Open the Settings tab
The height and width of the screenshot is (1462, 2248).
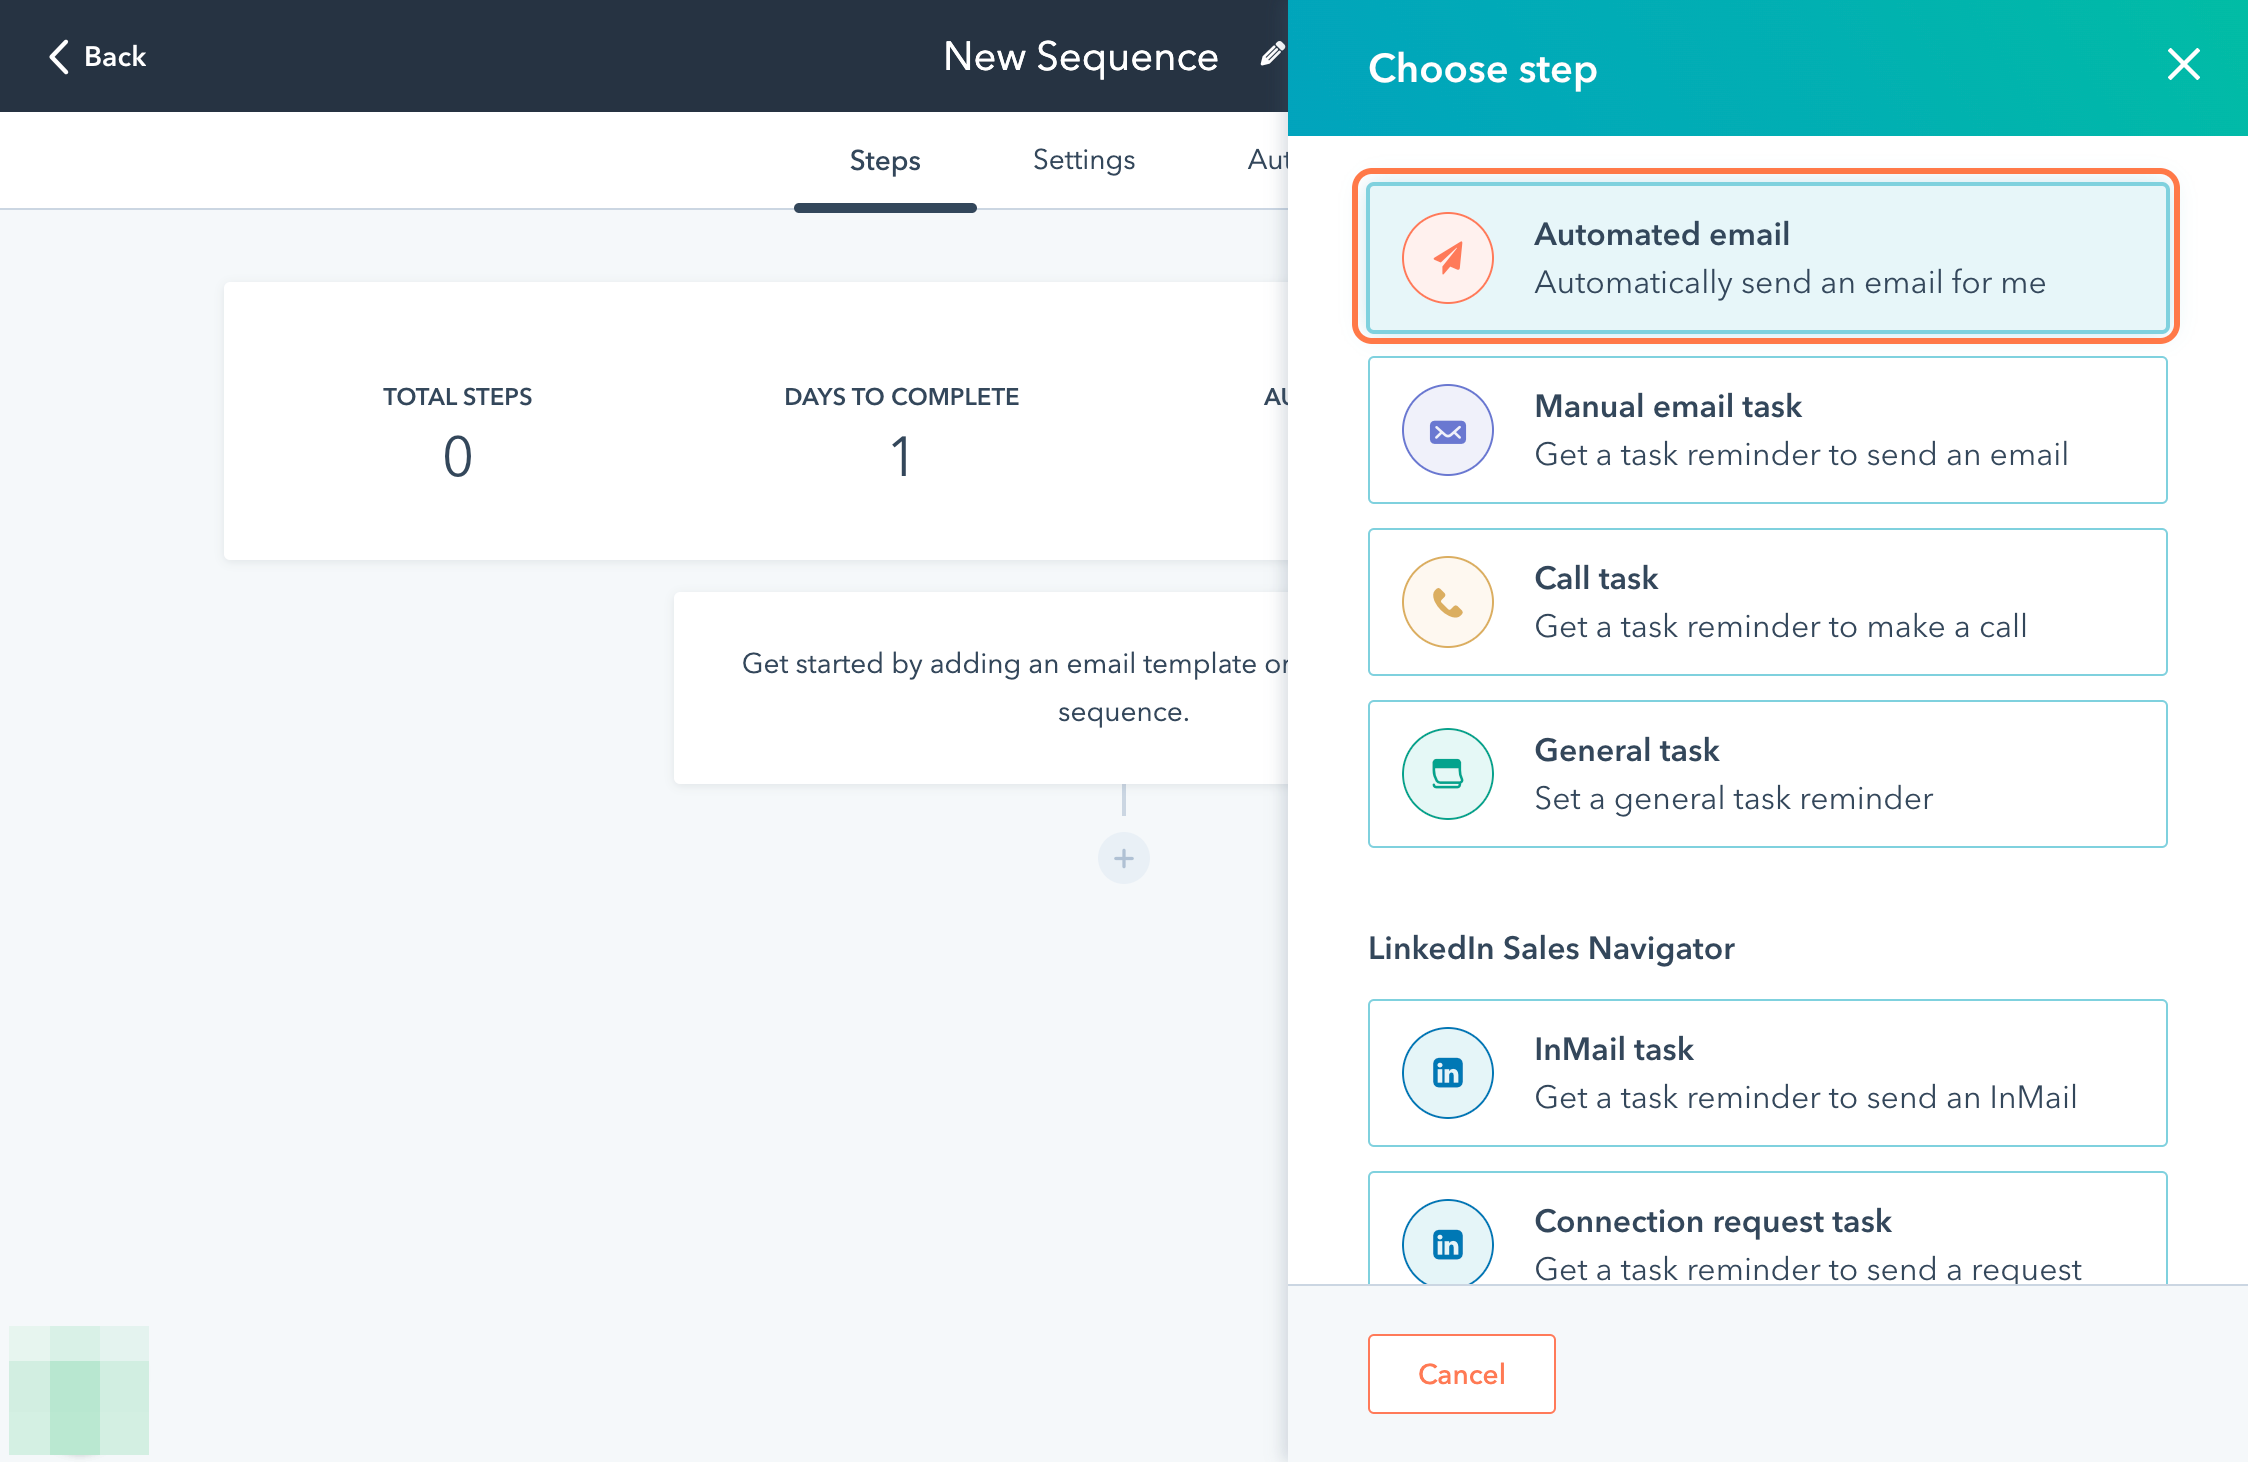[x=1083, y=160]
